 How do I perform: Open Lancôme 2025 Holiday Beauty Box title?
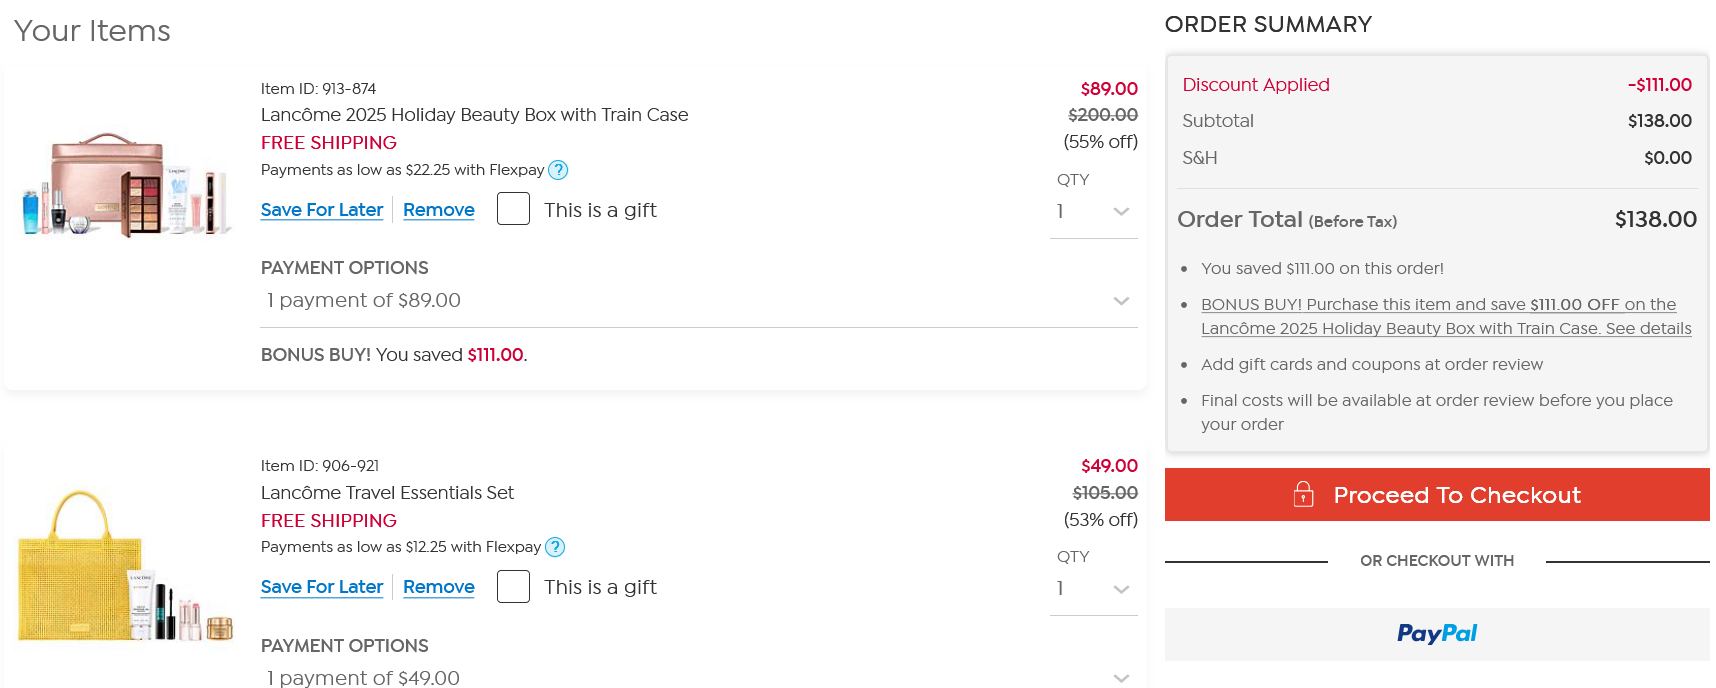pos(474,115)
